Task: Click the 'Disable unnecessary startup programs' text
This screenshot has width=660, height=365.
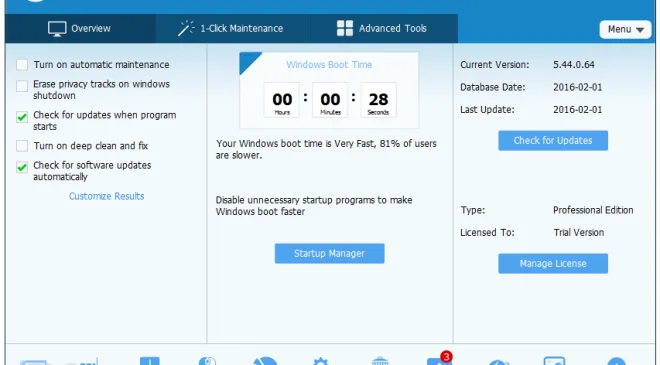Action: [314, 206]
